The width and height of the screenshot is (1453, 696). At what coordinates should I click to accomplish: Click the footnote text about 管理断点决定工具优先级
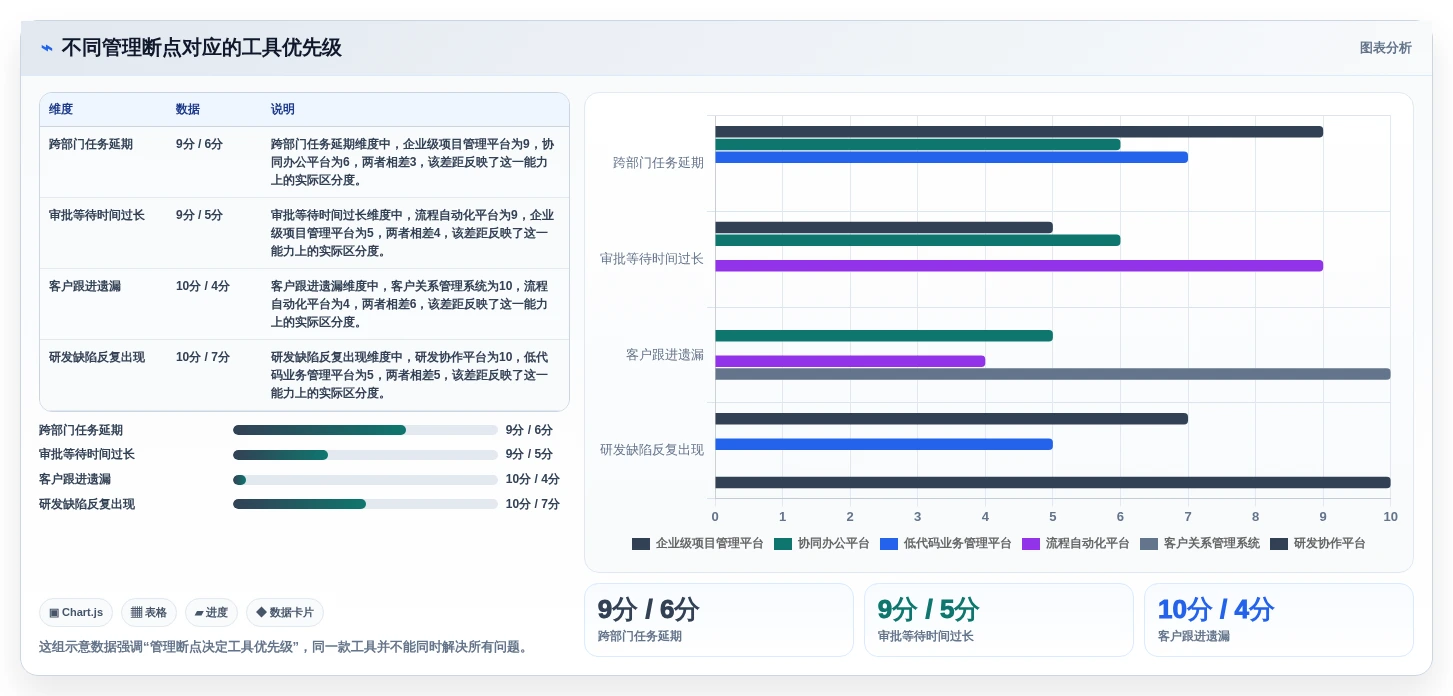283,647
